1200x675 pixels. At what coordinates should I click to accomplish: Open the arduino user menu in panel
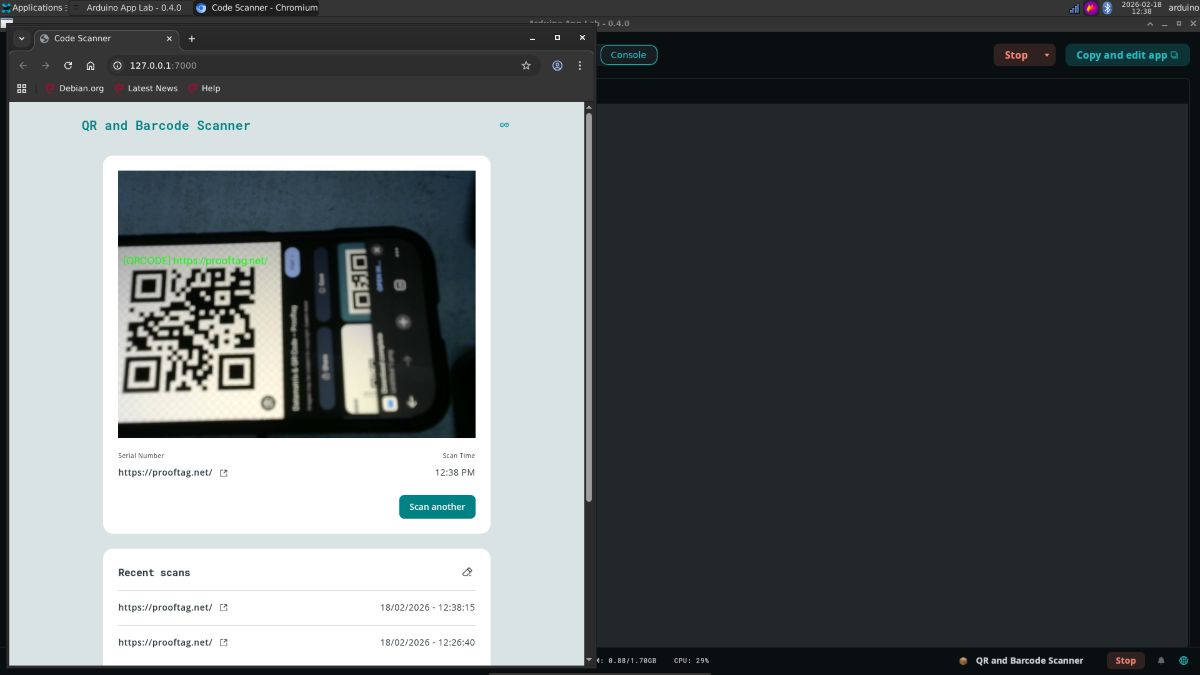click(x=1182, y=7)
